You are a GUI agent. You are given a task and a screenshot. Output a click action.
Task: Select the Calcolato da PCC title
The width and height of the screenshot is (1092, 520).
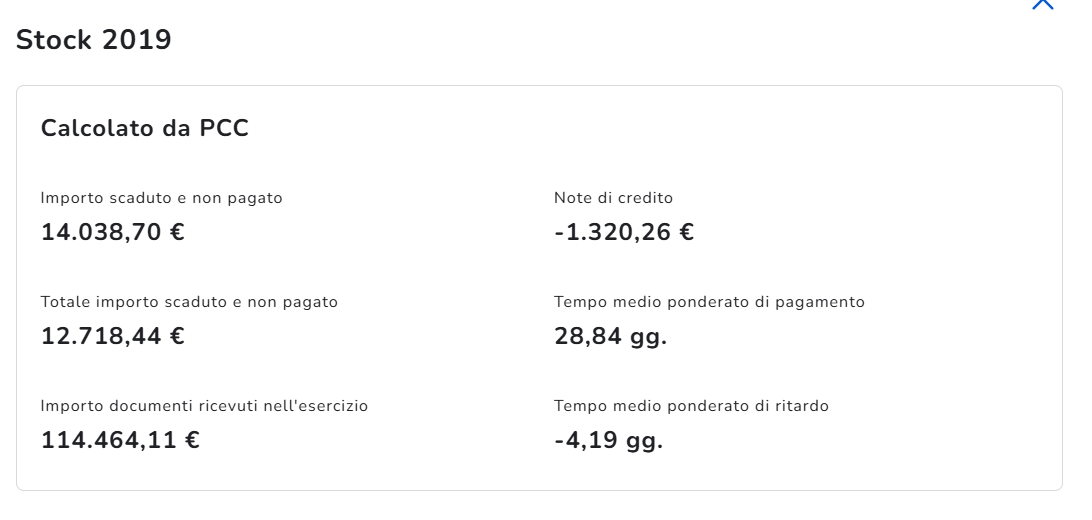(144, 128)
